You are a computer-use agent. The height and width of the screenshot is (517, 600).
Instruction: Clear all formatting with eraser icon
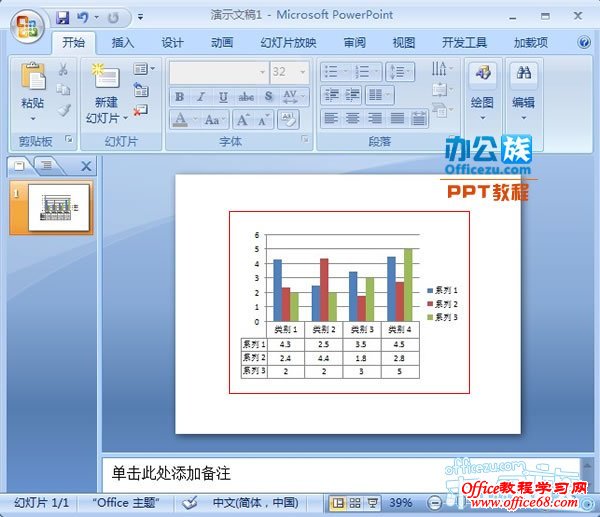(288, 120)
